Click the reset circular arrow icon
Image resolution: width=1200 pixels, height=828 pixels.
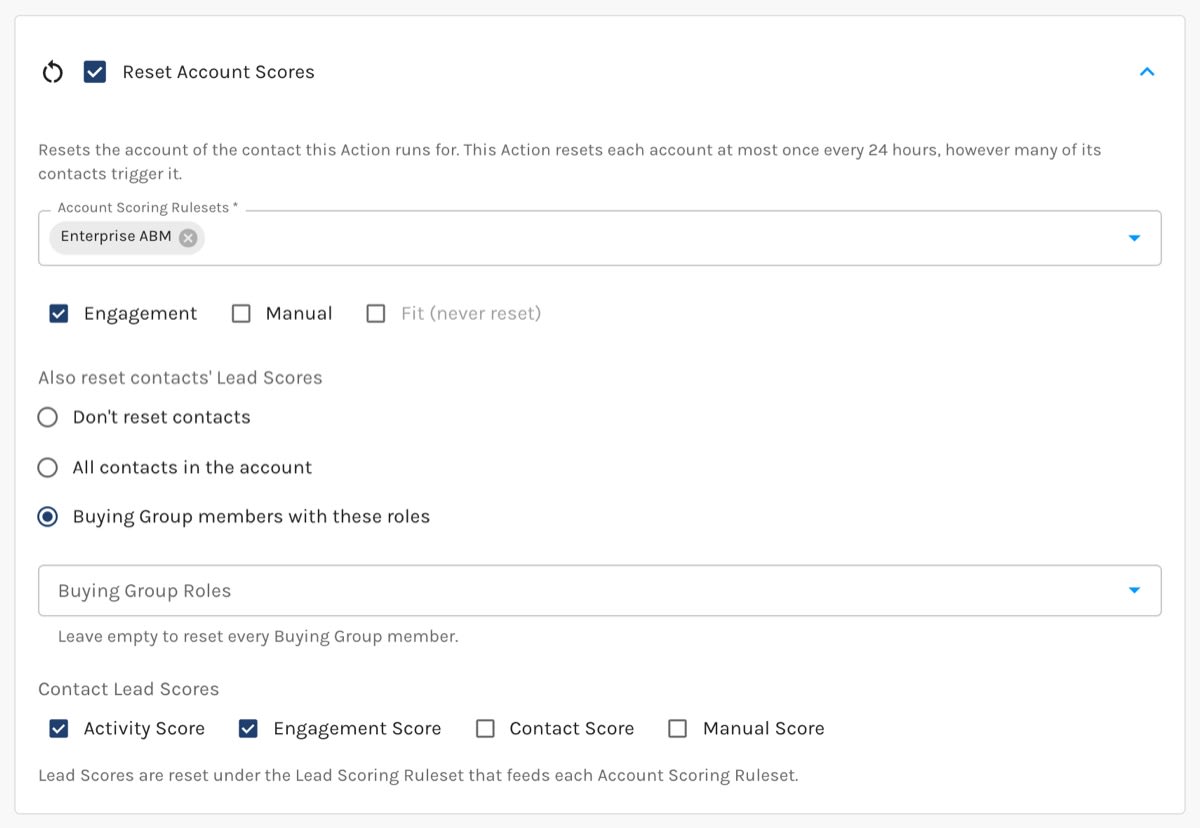[x=53, y=72]
